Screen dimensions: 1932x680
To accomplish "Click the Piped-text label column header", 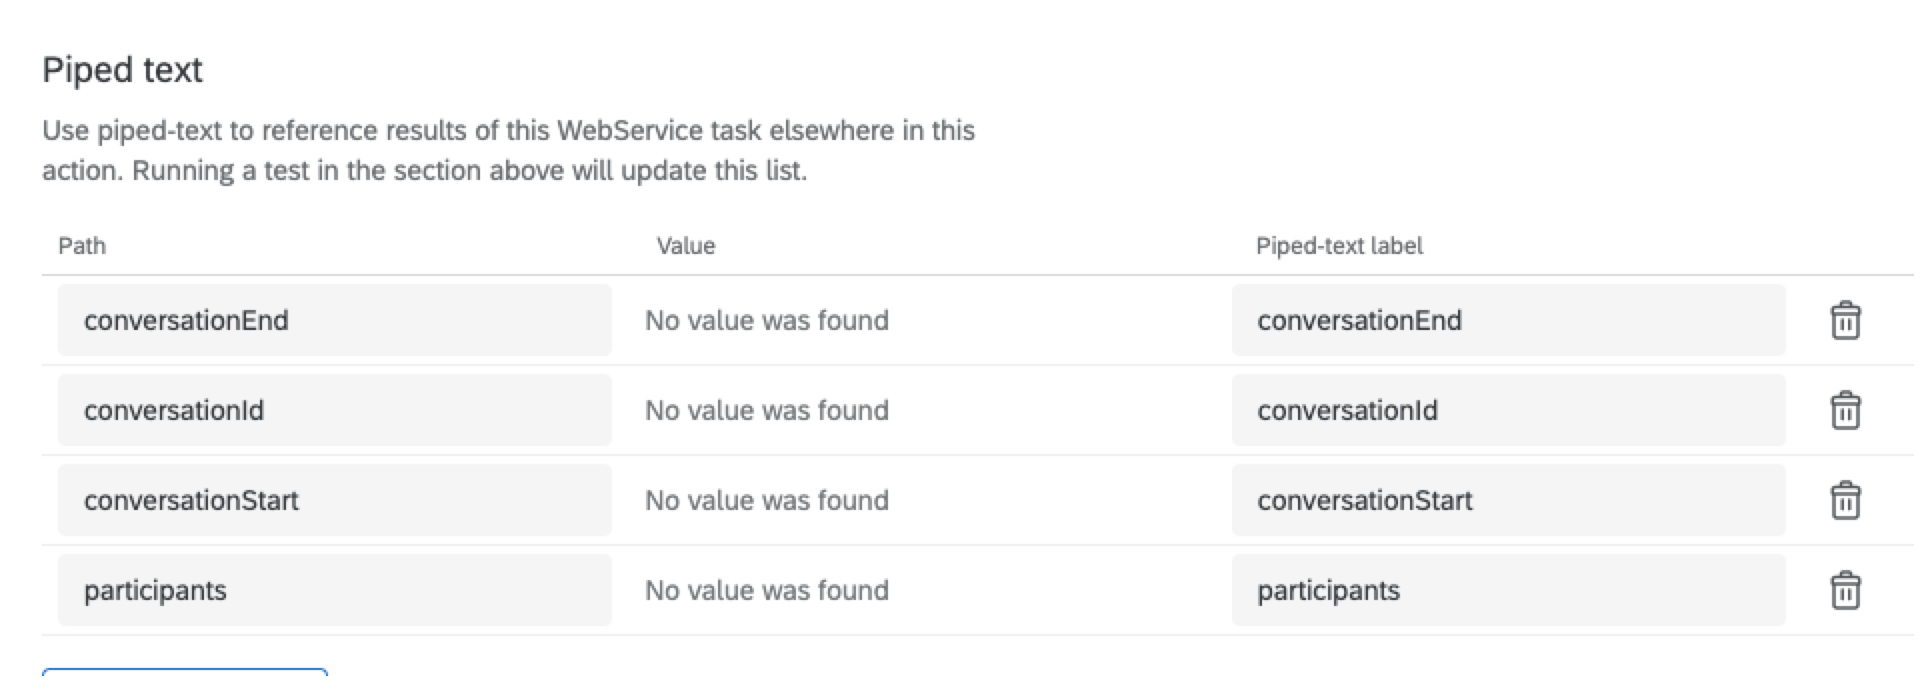I will (1340, 245).
